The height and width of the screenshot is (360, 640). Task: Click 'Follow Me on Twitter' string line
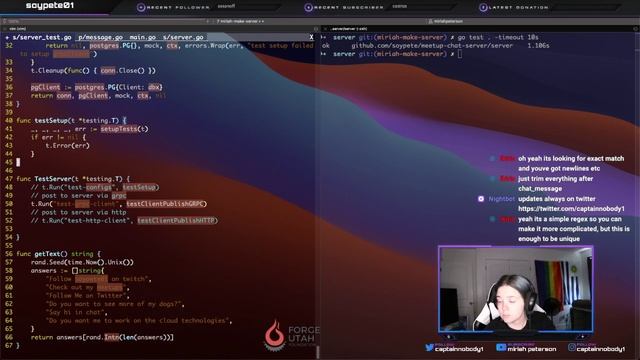coord(88,296)
